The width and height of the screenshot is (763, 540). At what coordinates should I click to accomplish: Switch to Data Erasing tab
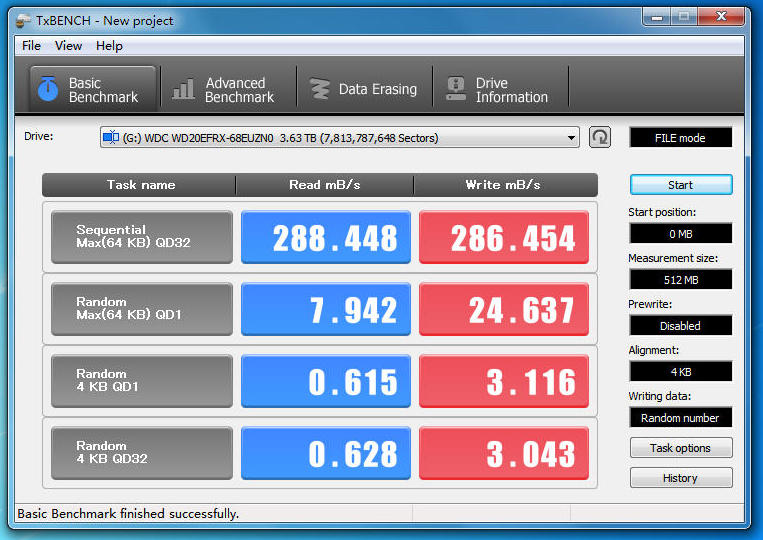(x=364, y=90)
